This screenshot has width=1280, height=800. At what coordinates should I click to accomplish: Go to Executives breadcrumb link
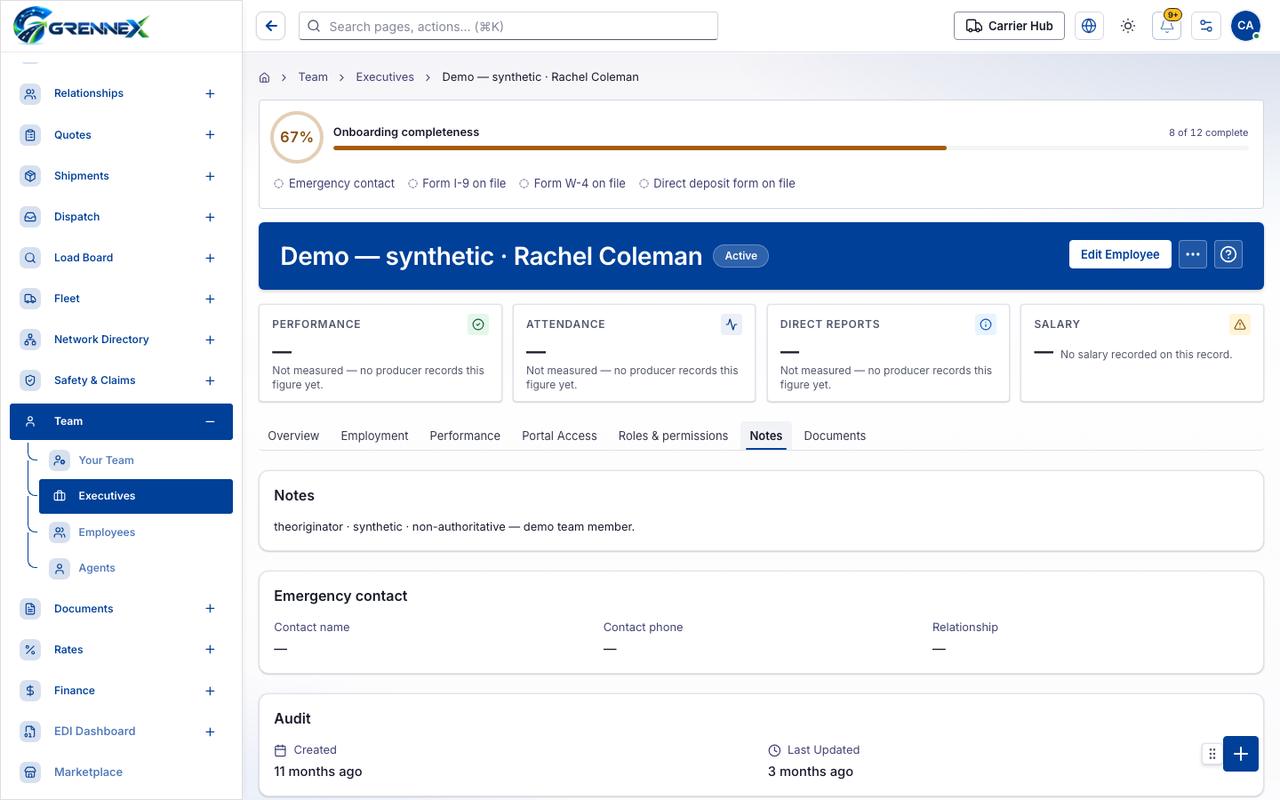pos(385,77)
